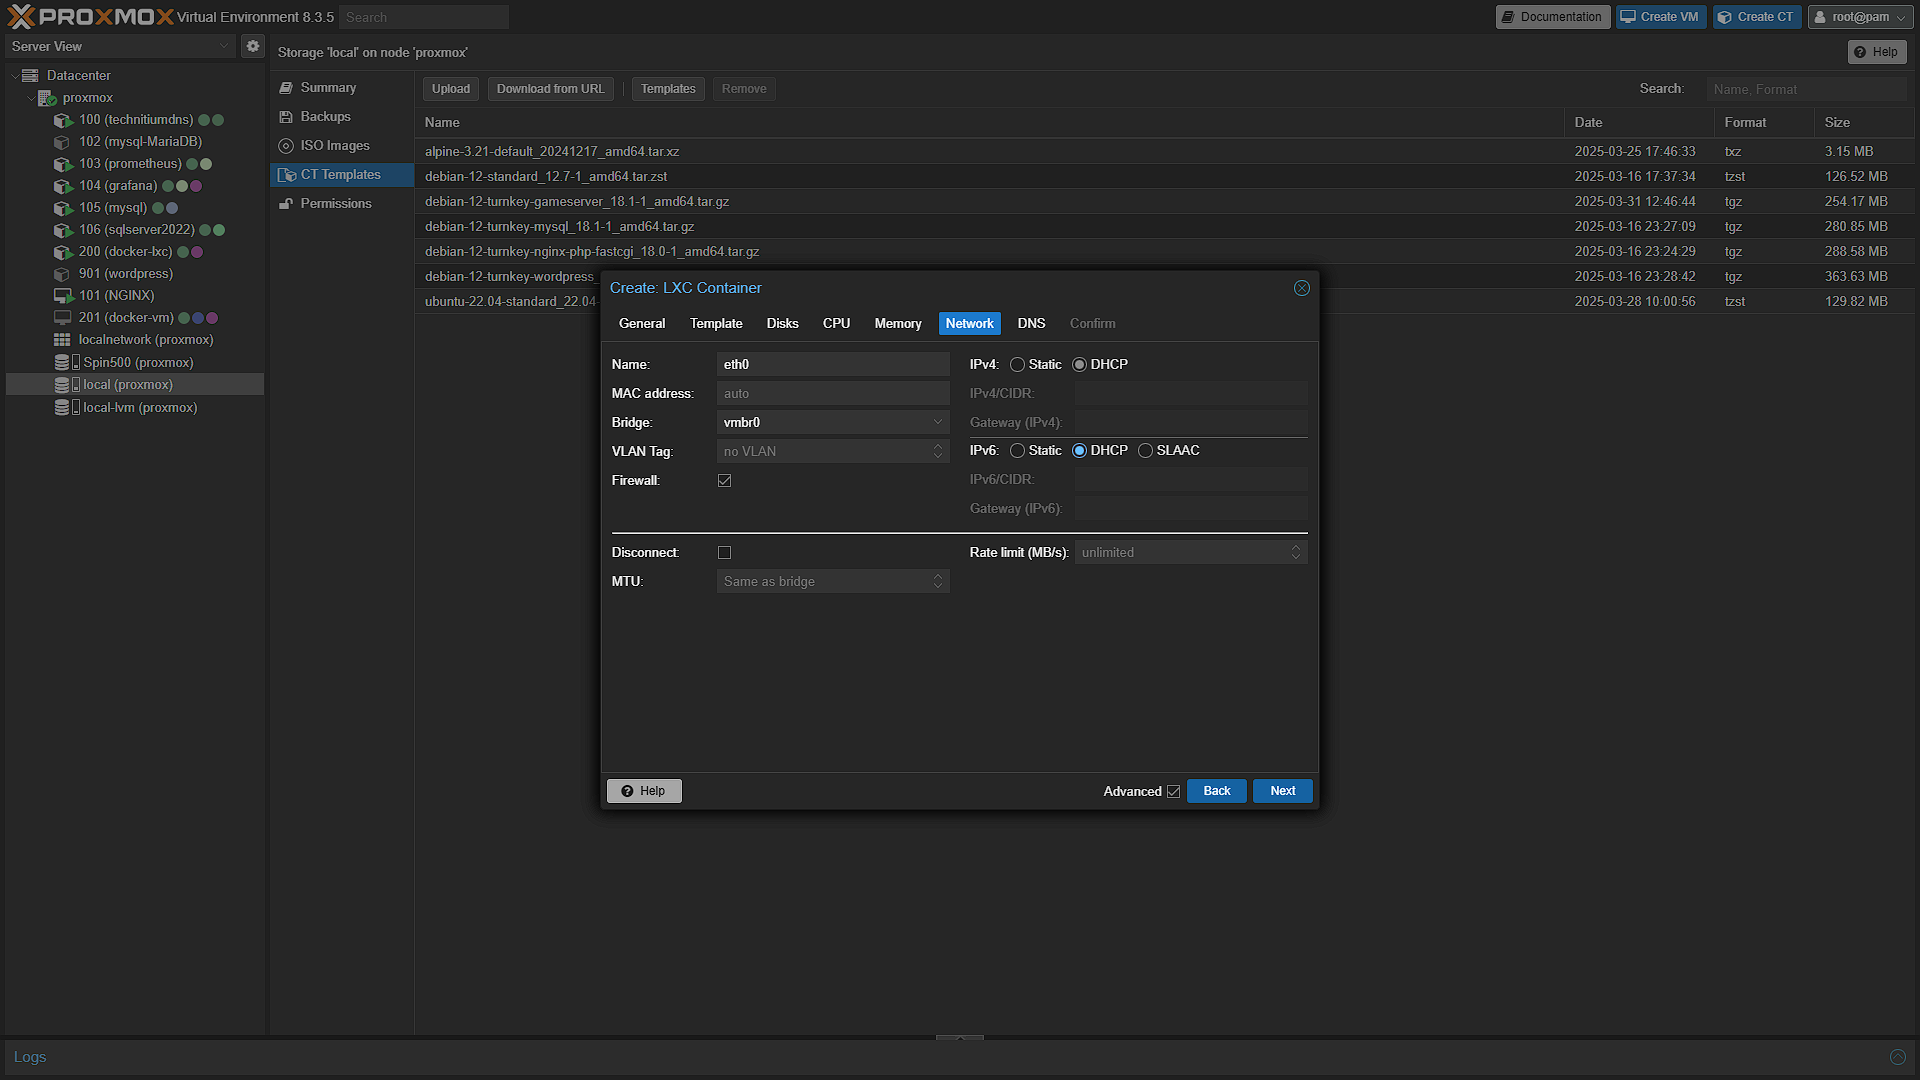
Task: Close the Create LXC Container dialog
Action: pos(1301,288)
